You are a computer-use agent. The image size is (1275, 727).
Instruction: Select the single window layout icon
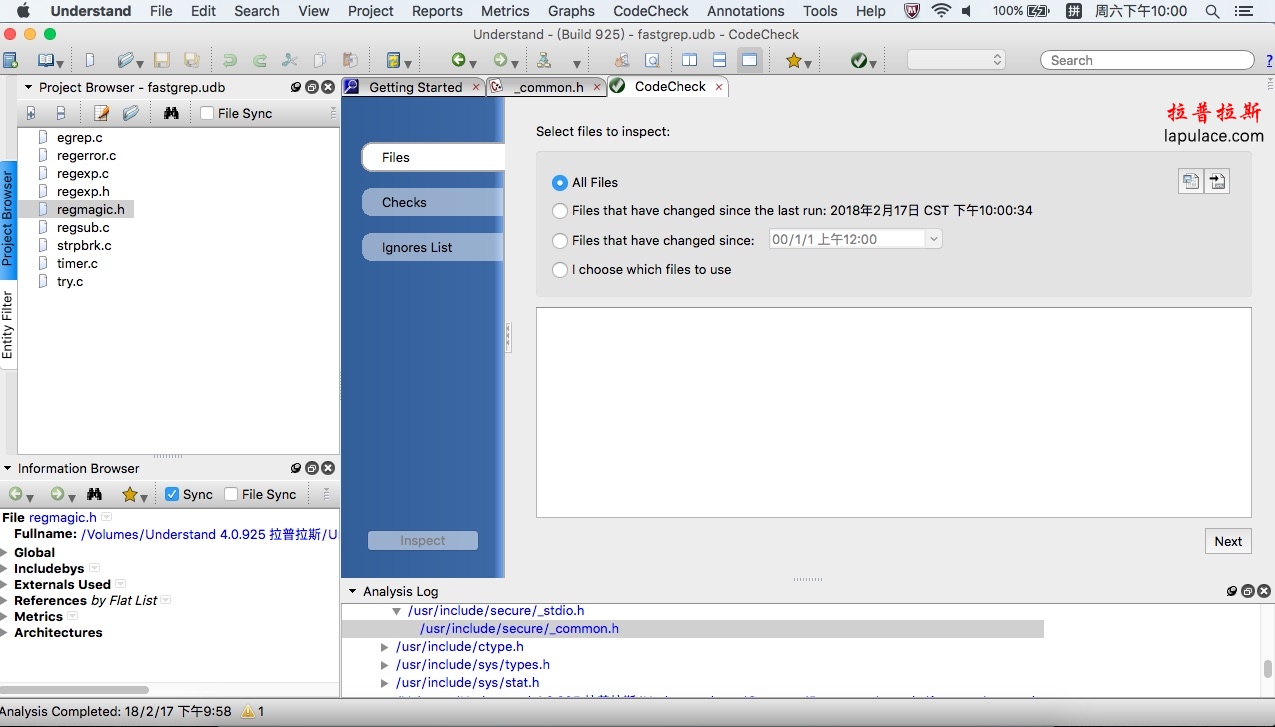[749, 60]
